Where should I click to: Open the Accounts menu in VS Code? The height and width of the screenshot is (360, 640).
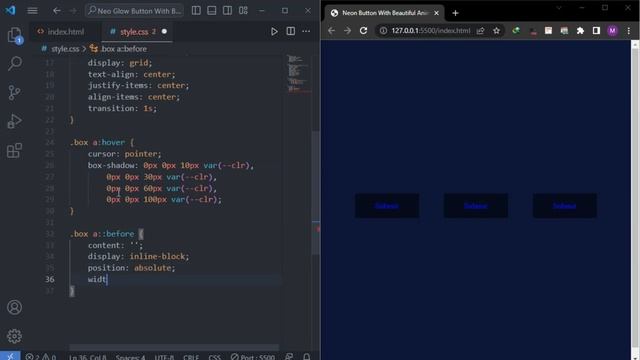point(15,307)
